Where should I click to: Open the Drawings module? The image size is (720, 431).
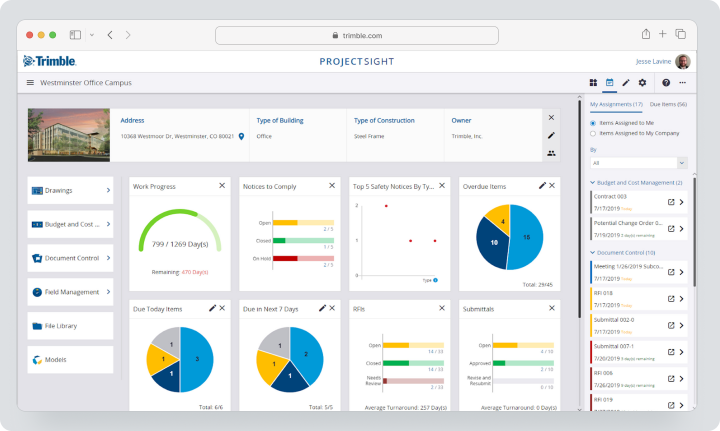point(70,190)
